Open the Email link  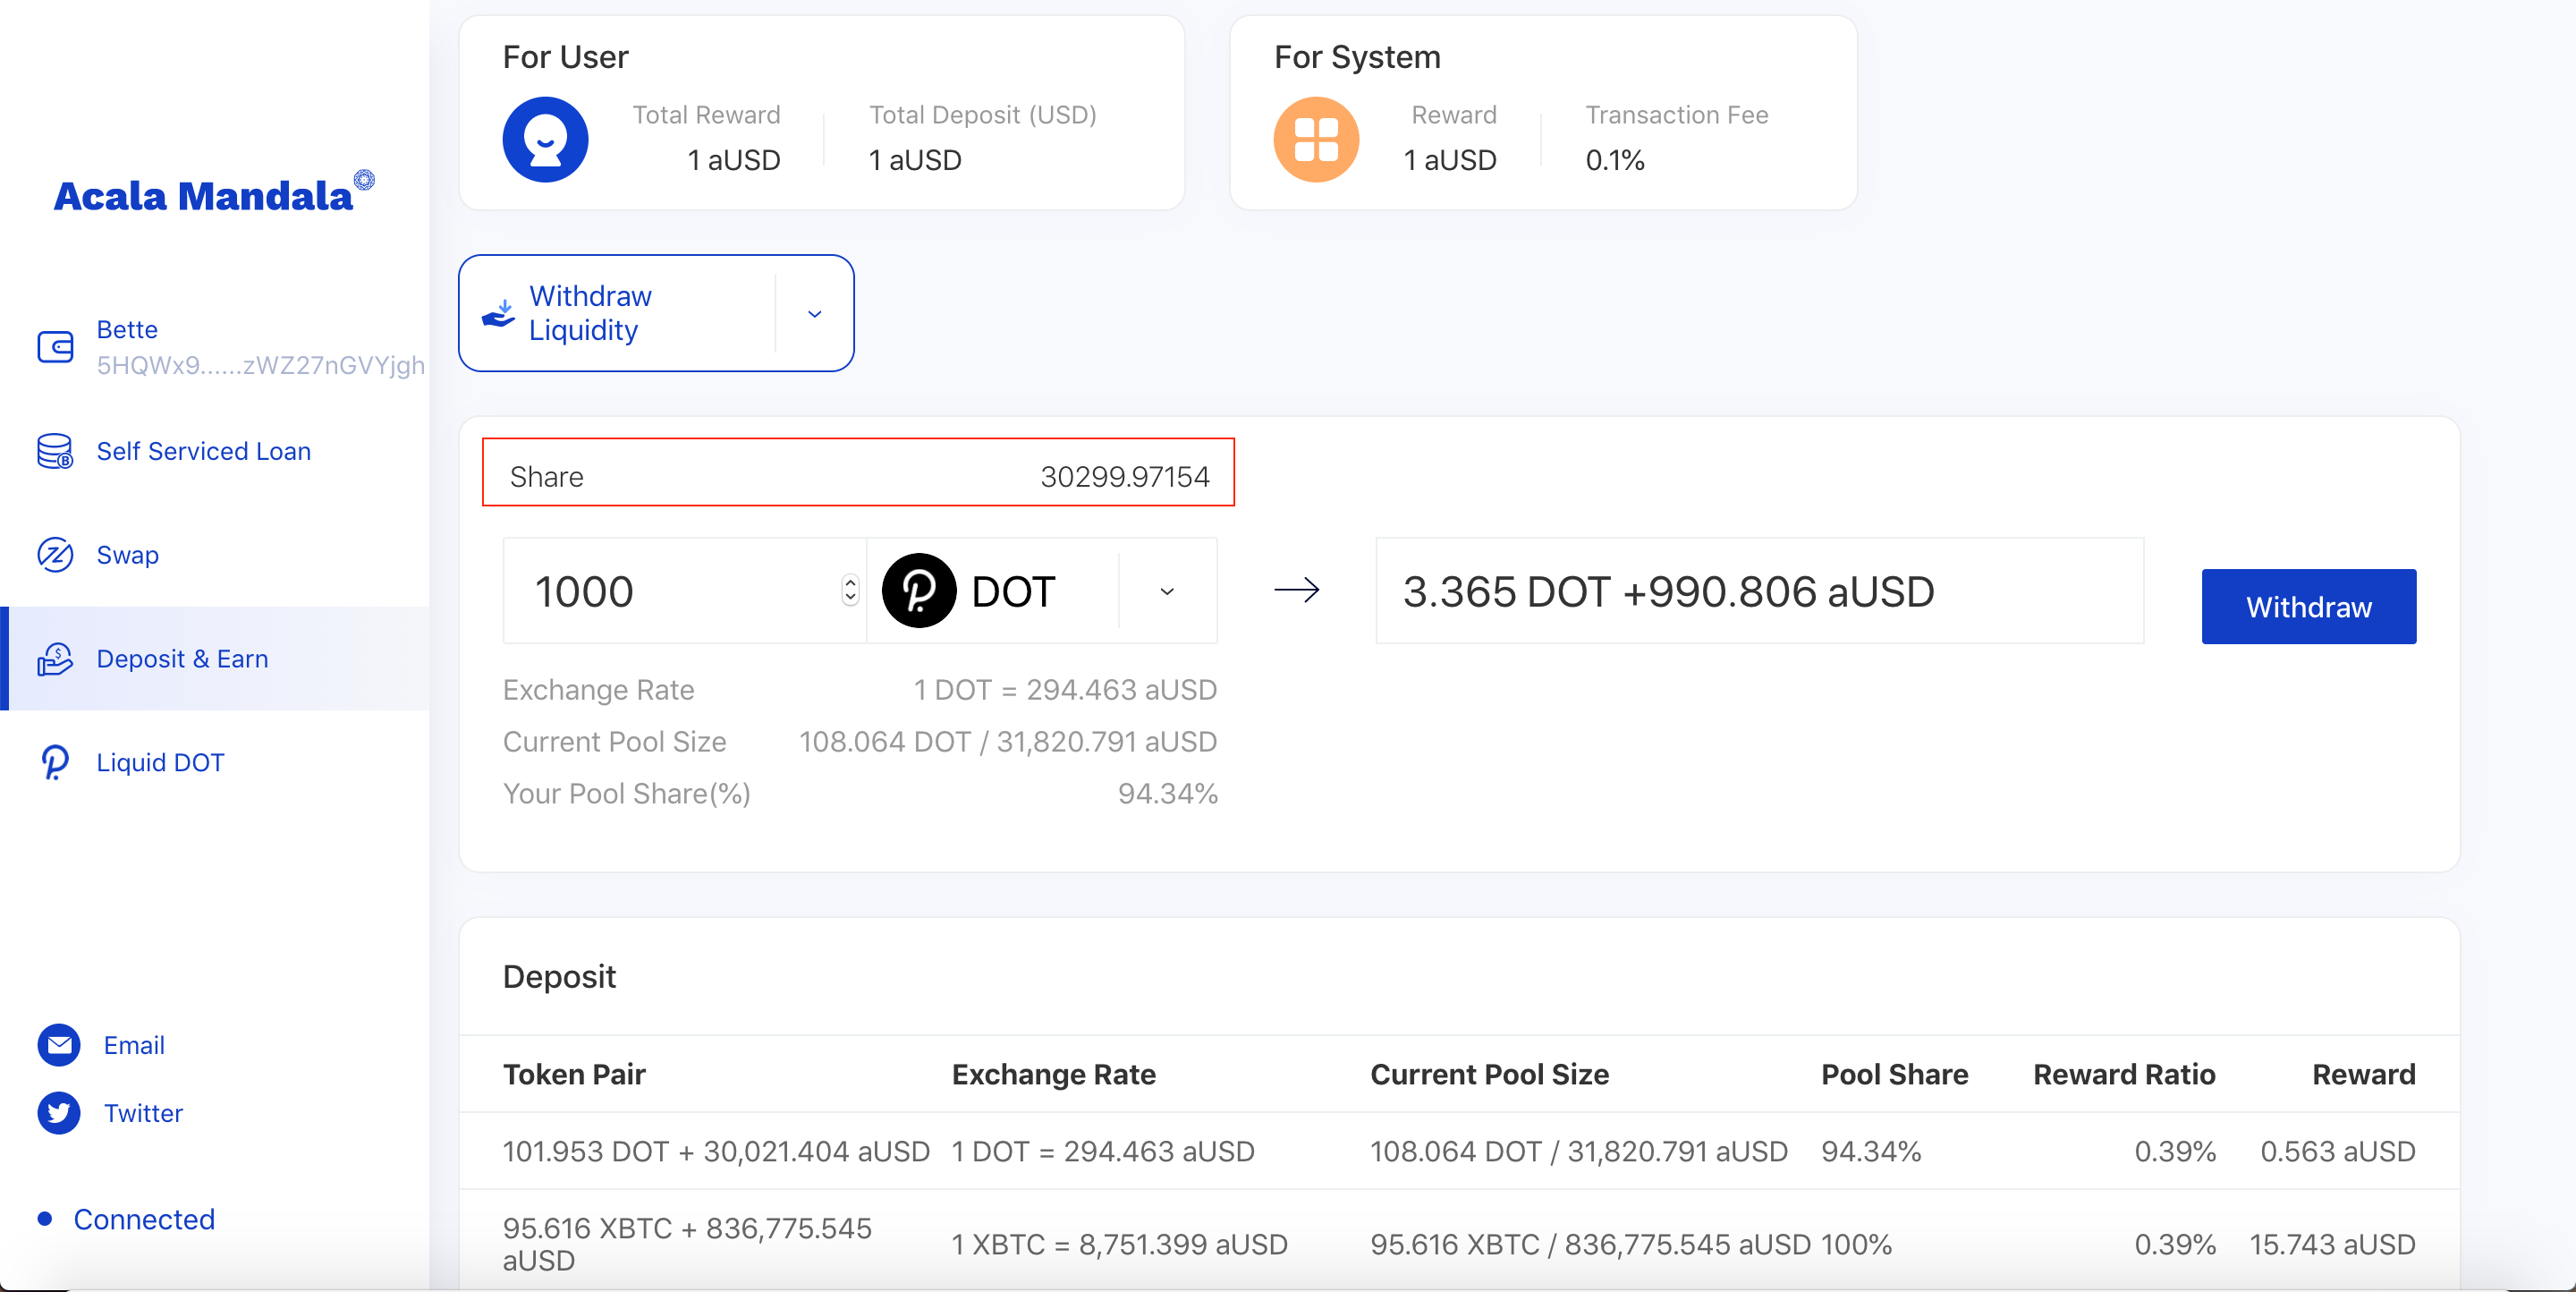pyautogui.click(x=134, y=1045)
